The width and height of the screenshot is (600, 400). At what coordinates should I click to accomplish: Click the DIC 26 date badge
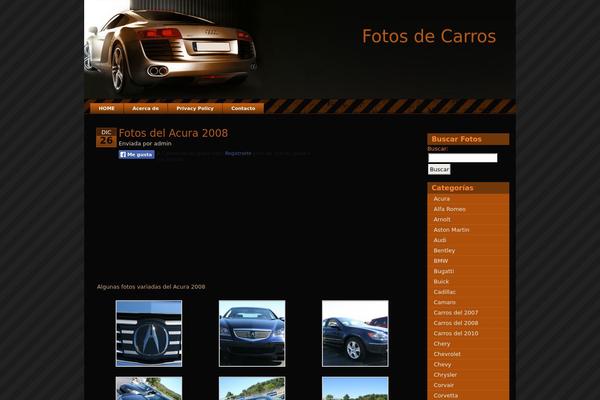click(106, 137)
